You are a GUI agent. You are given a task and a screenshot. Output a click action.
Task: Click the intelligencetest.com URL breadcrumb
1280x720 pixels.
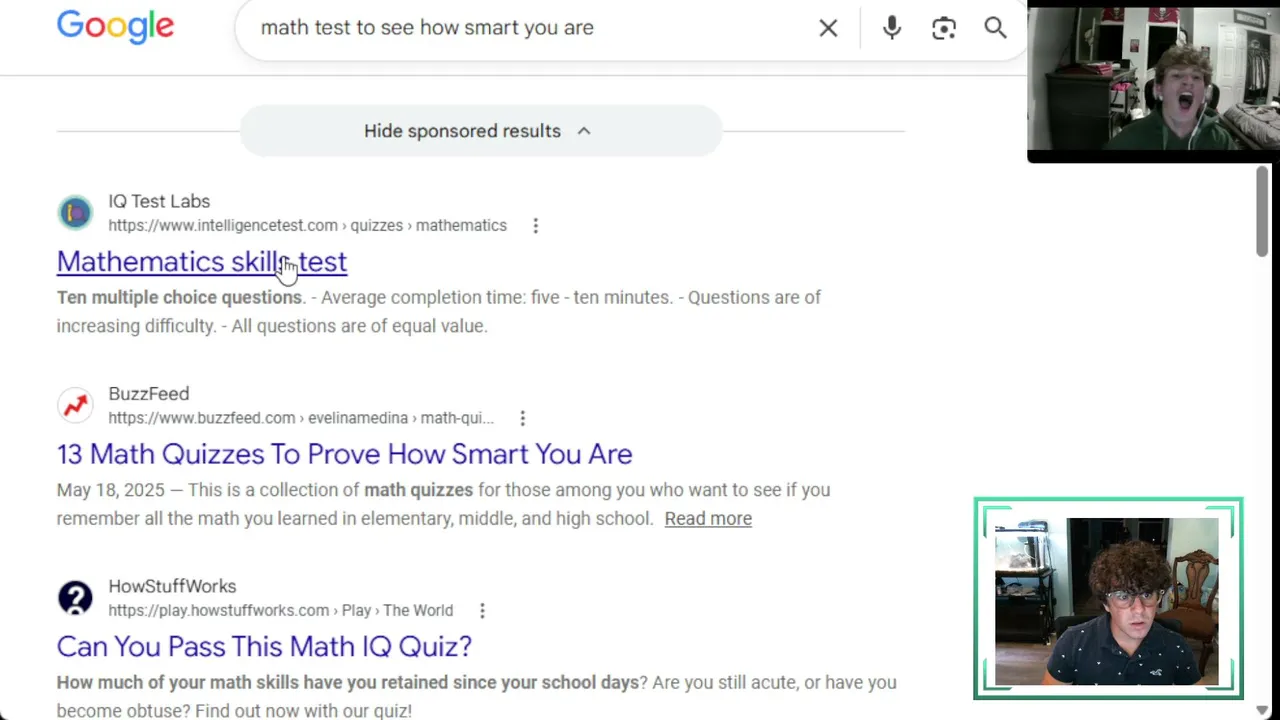307,225
